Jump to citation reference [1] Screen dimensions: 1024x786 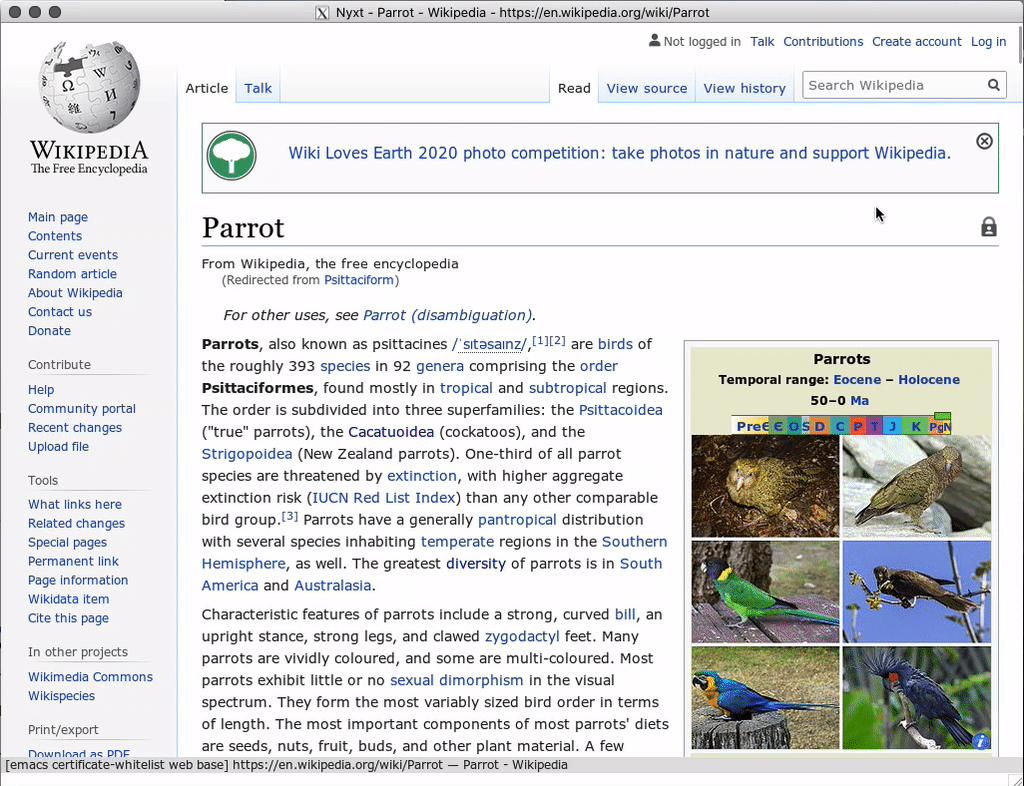[x=540, y=340]
